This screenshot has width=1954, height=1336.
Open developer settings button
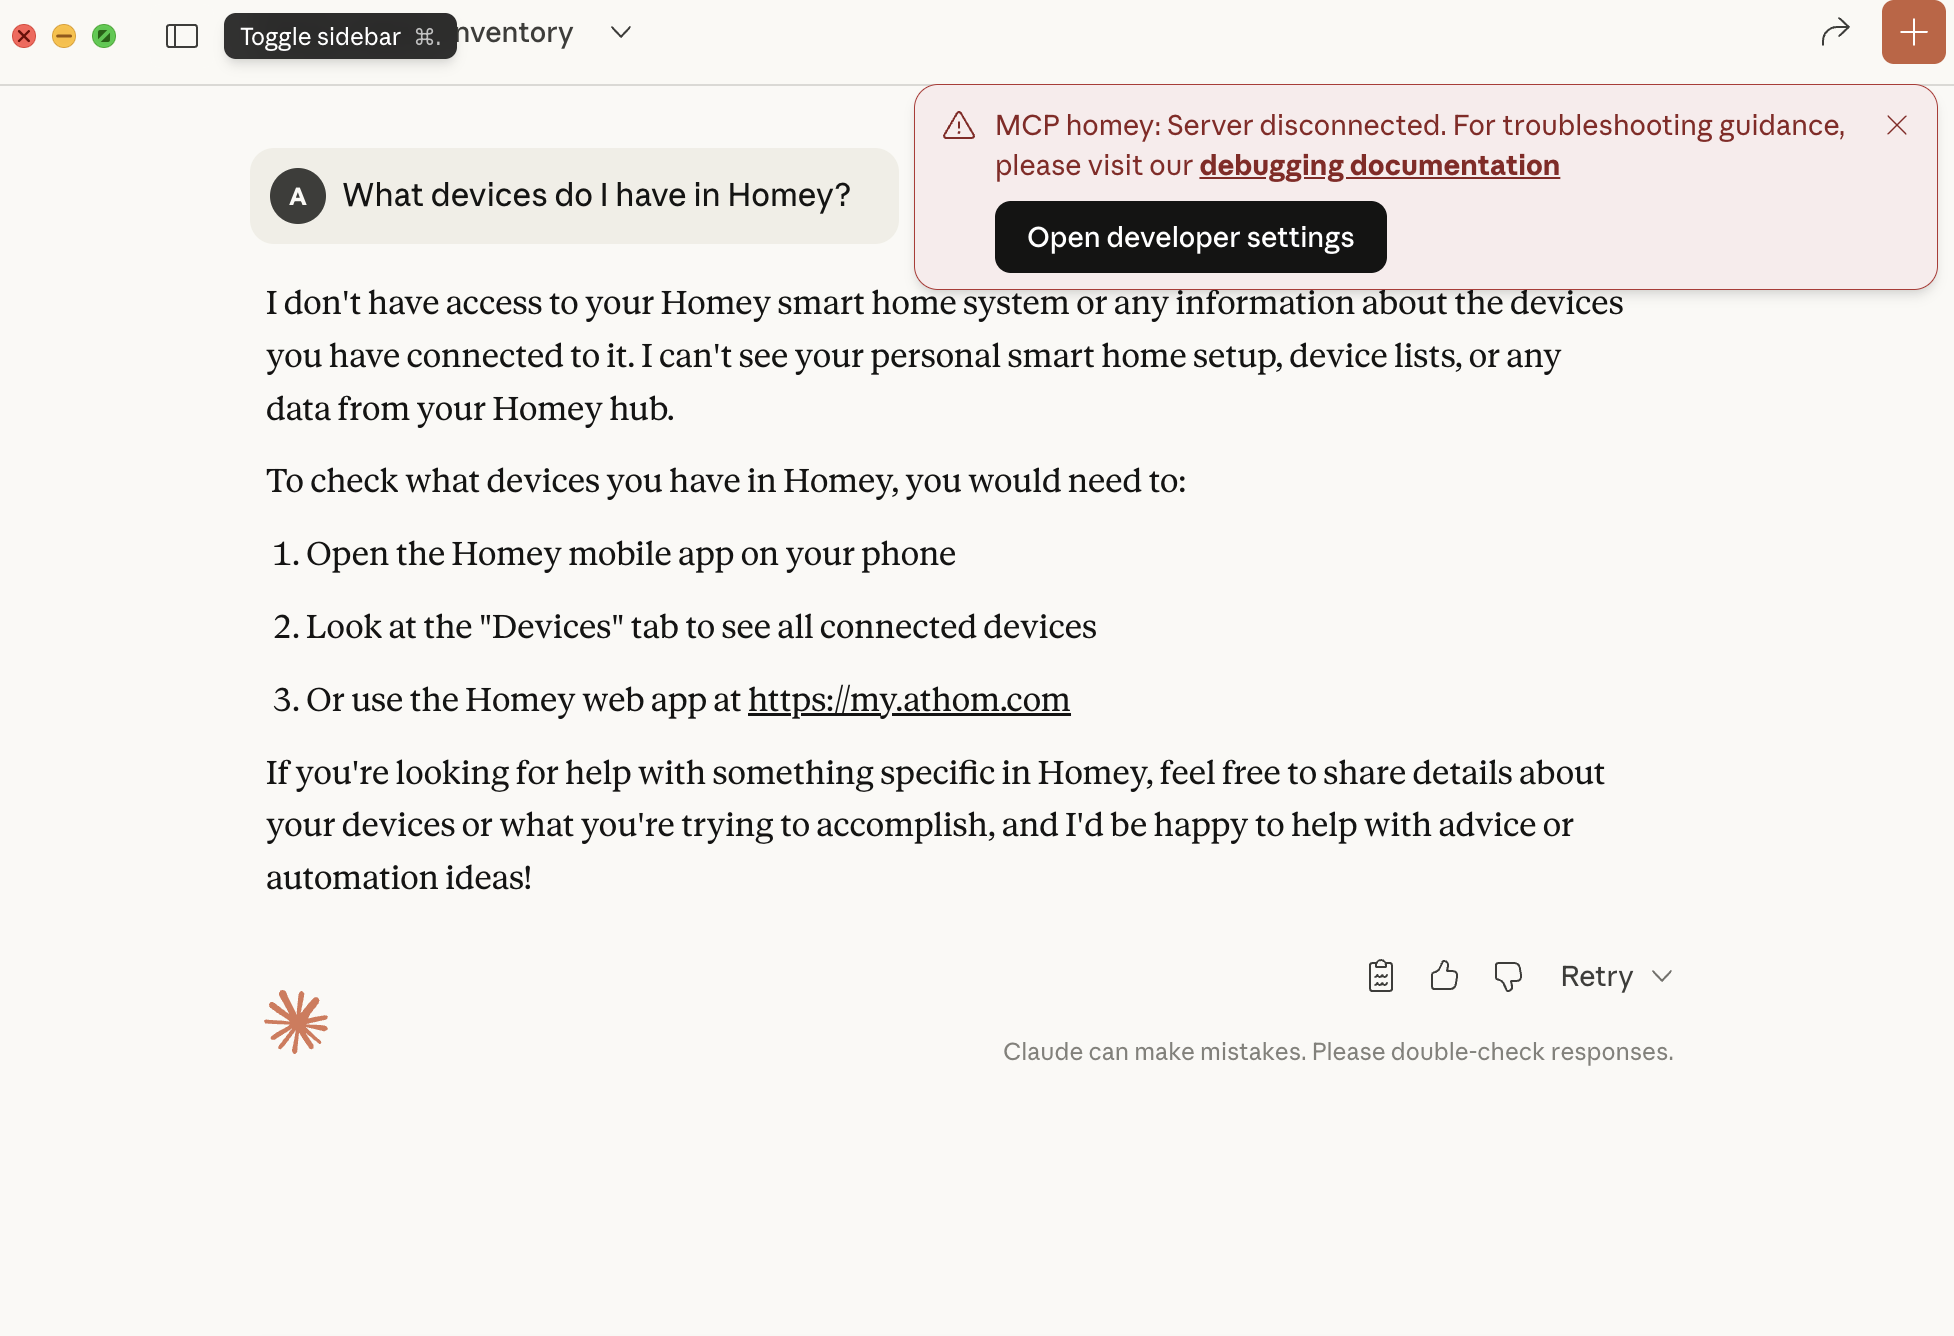point(1190,237)
